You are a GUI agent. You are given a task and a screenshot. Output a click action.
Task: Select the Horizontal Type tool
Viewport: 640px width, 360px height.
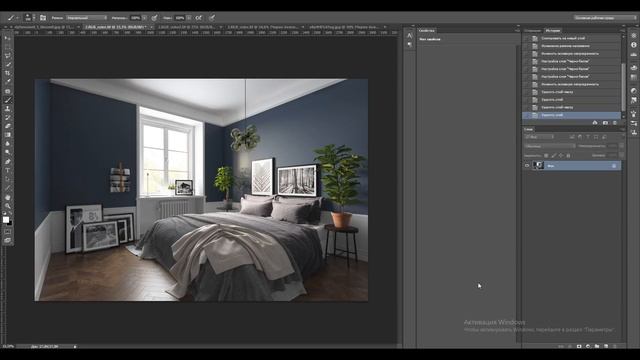[x=7, y=170]
